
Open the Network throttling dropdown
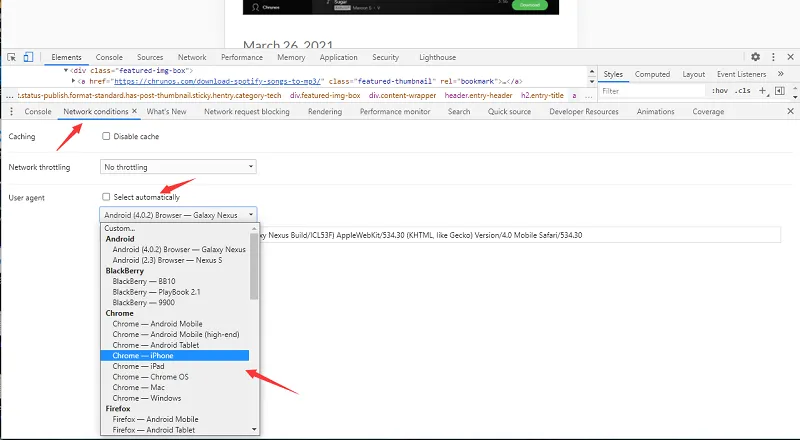[x=178, y=167]
